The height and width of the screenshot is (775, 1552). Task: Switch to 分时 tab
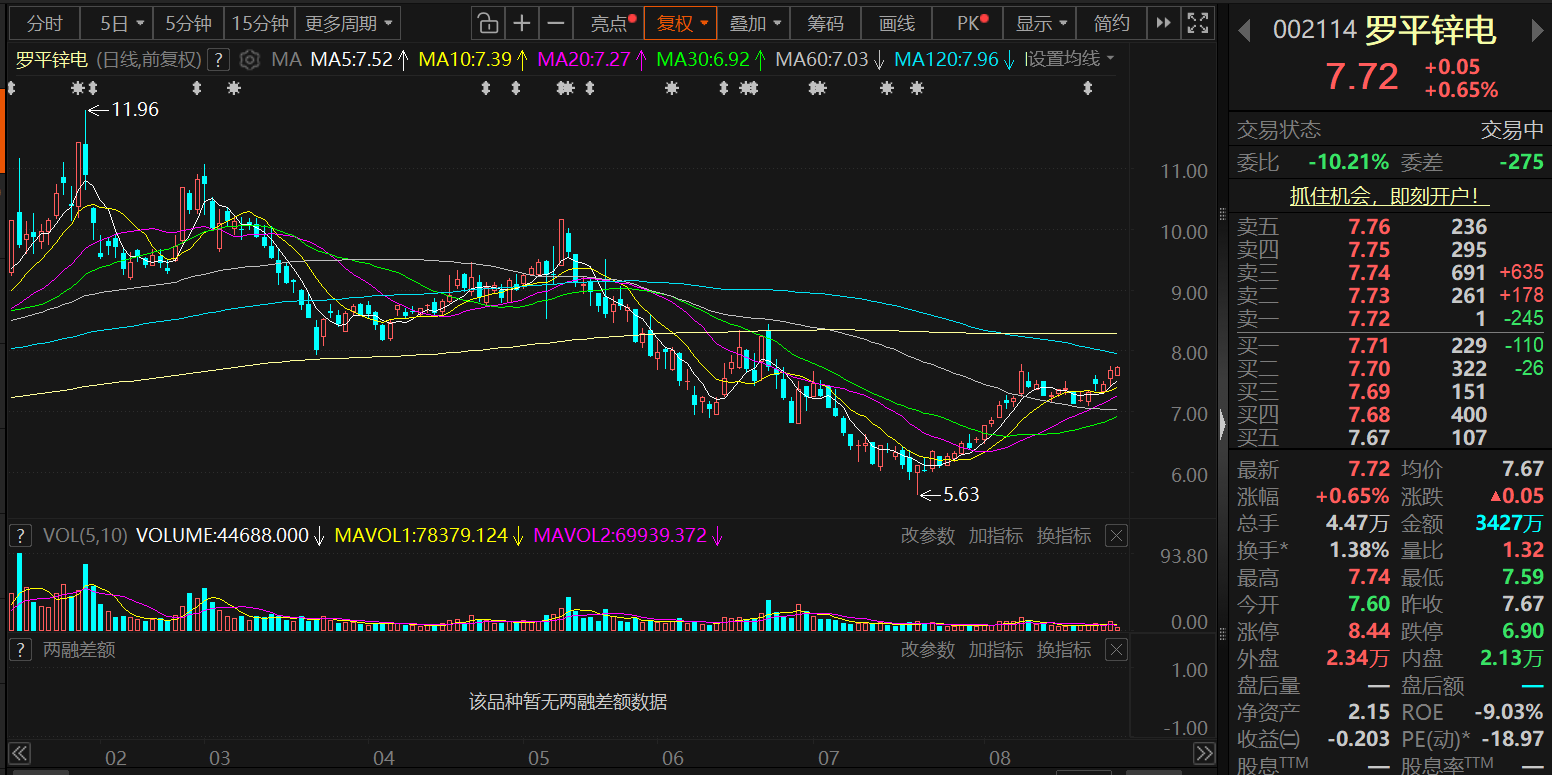click(45, 23)
